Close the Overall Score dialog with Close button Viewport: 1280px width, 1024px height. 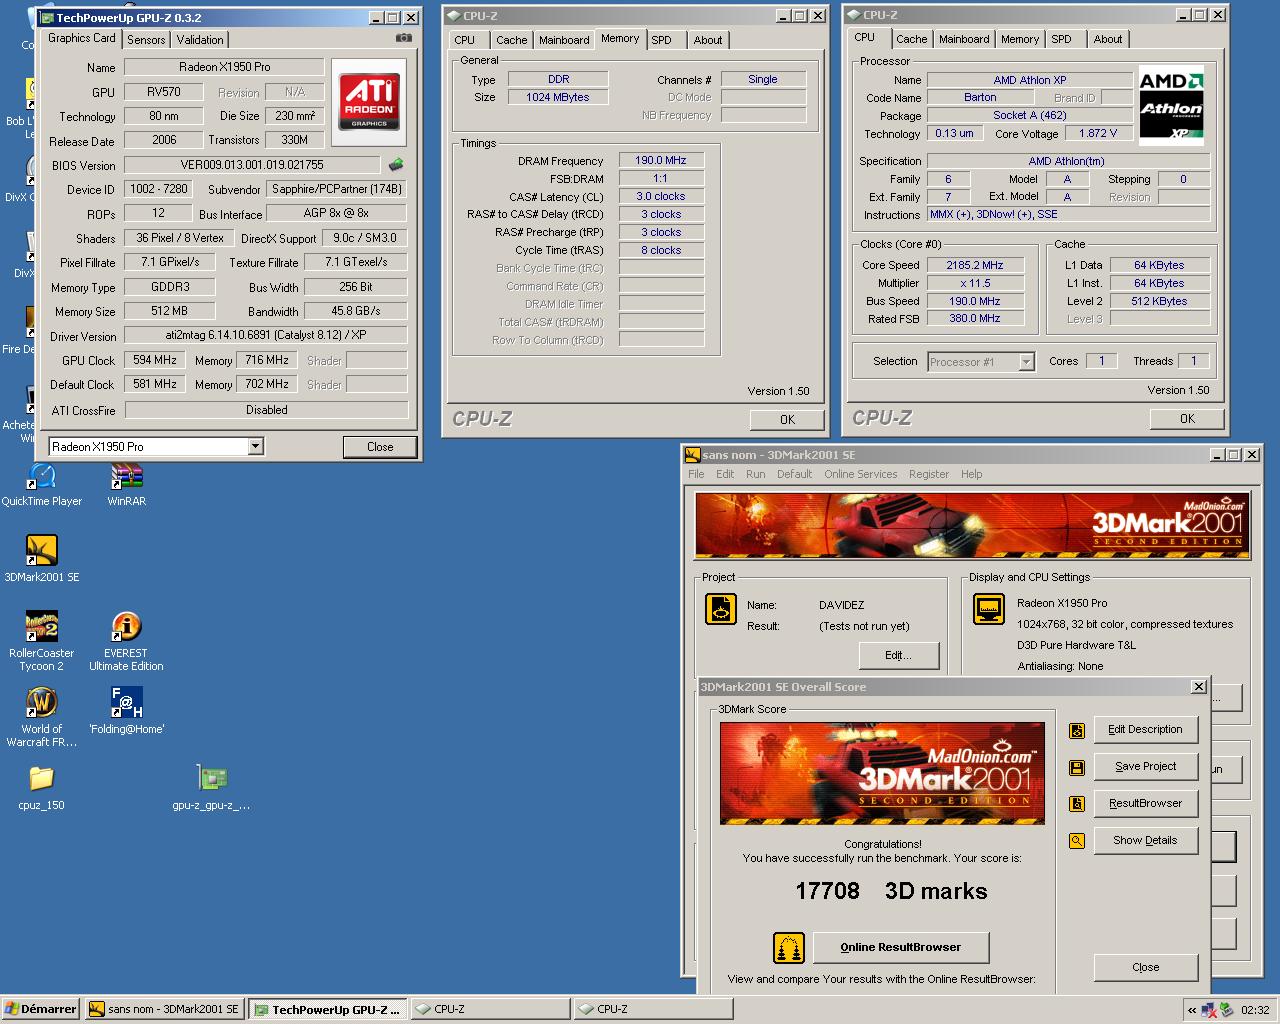[1145, 967]
